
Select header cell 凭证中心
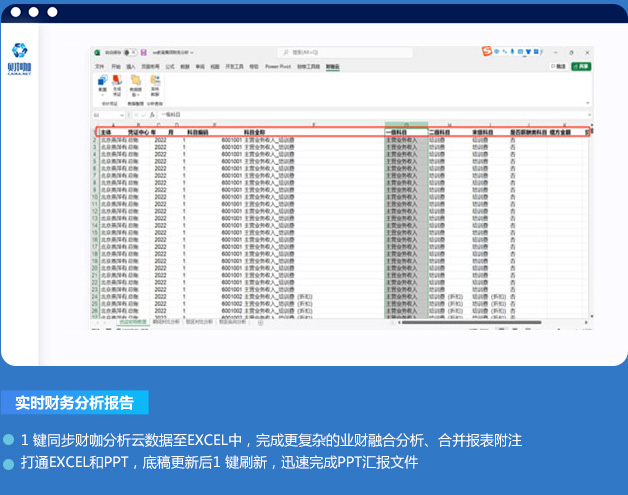click(x=138, y=132)
